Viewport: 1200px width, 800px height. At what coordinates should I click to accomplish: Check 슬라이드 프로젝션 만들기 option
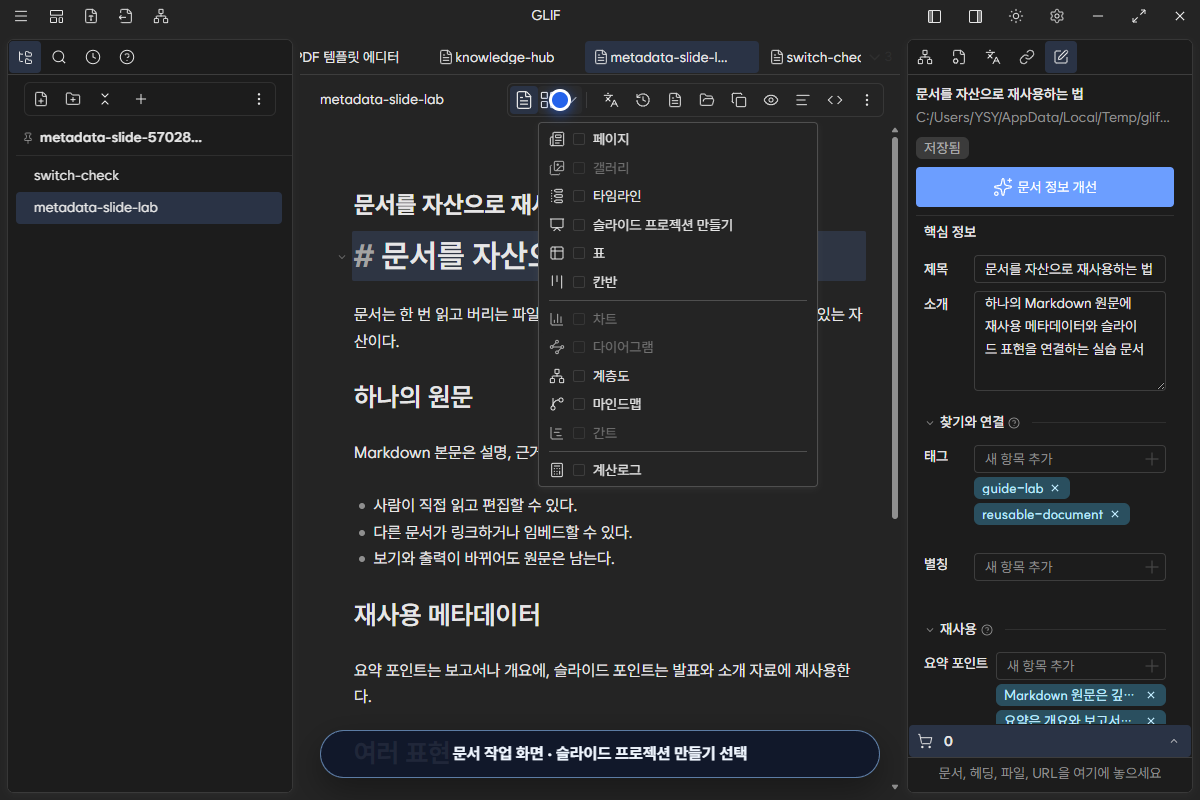click(579, 225)
